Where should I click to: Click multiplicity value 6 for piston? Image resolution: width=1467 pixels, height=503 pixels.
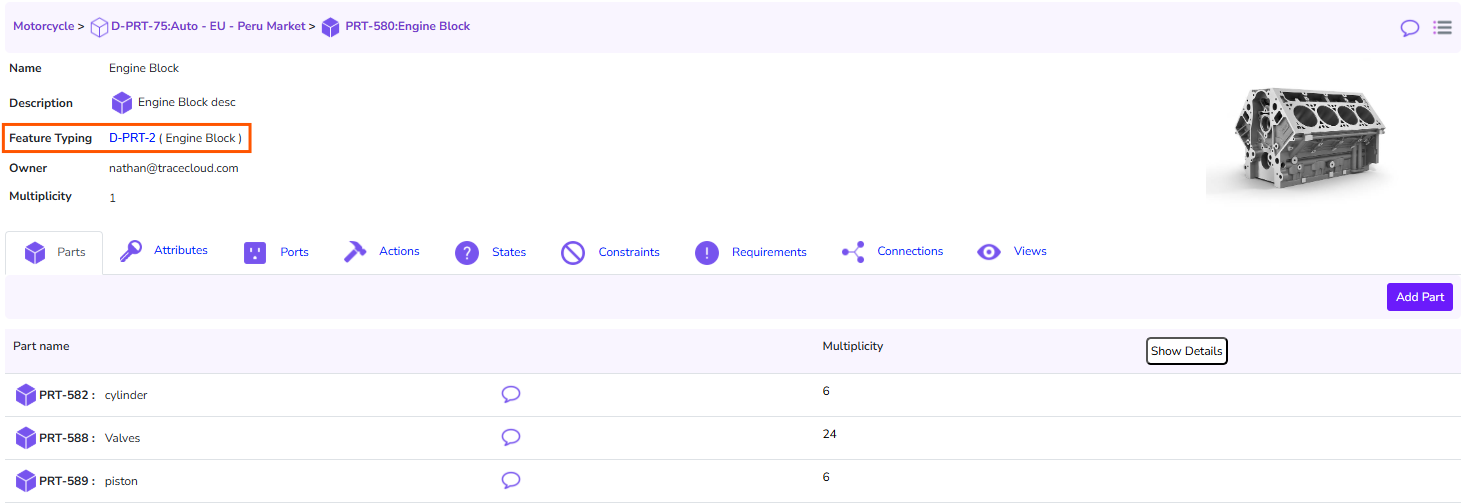pos(826,477)
